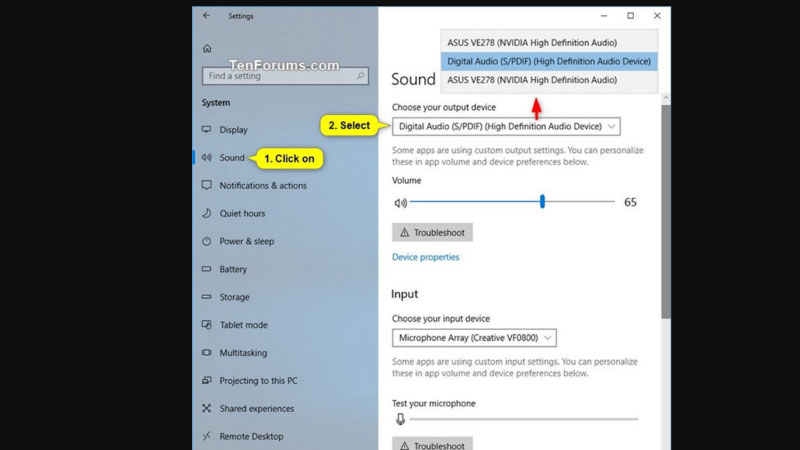Click the Storage drive icon
This screenshot has height=450, width=800.
pos(207,296)
